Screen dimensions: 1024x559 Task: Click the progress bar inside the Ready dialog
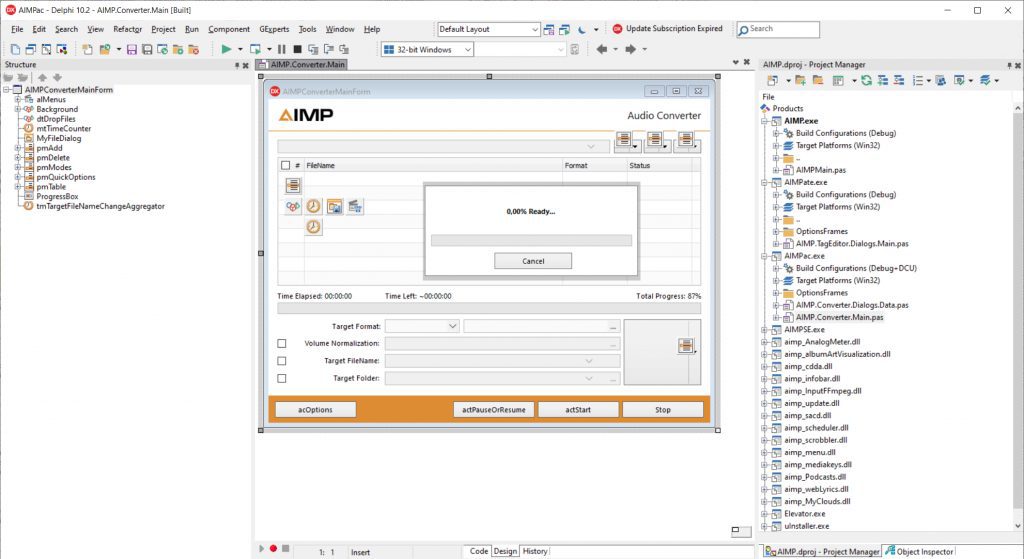531,240
